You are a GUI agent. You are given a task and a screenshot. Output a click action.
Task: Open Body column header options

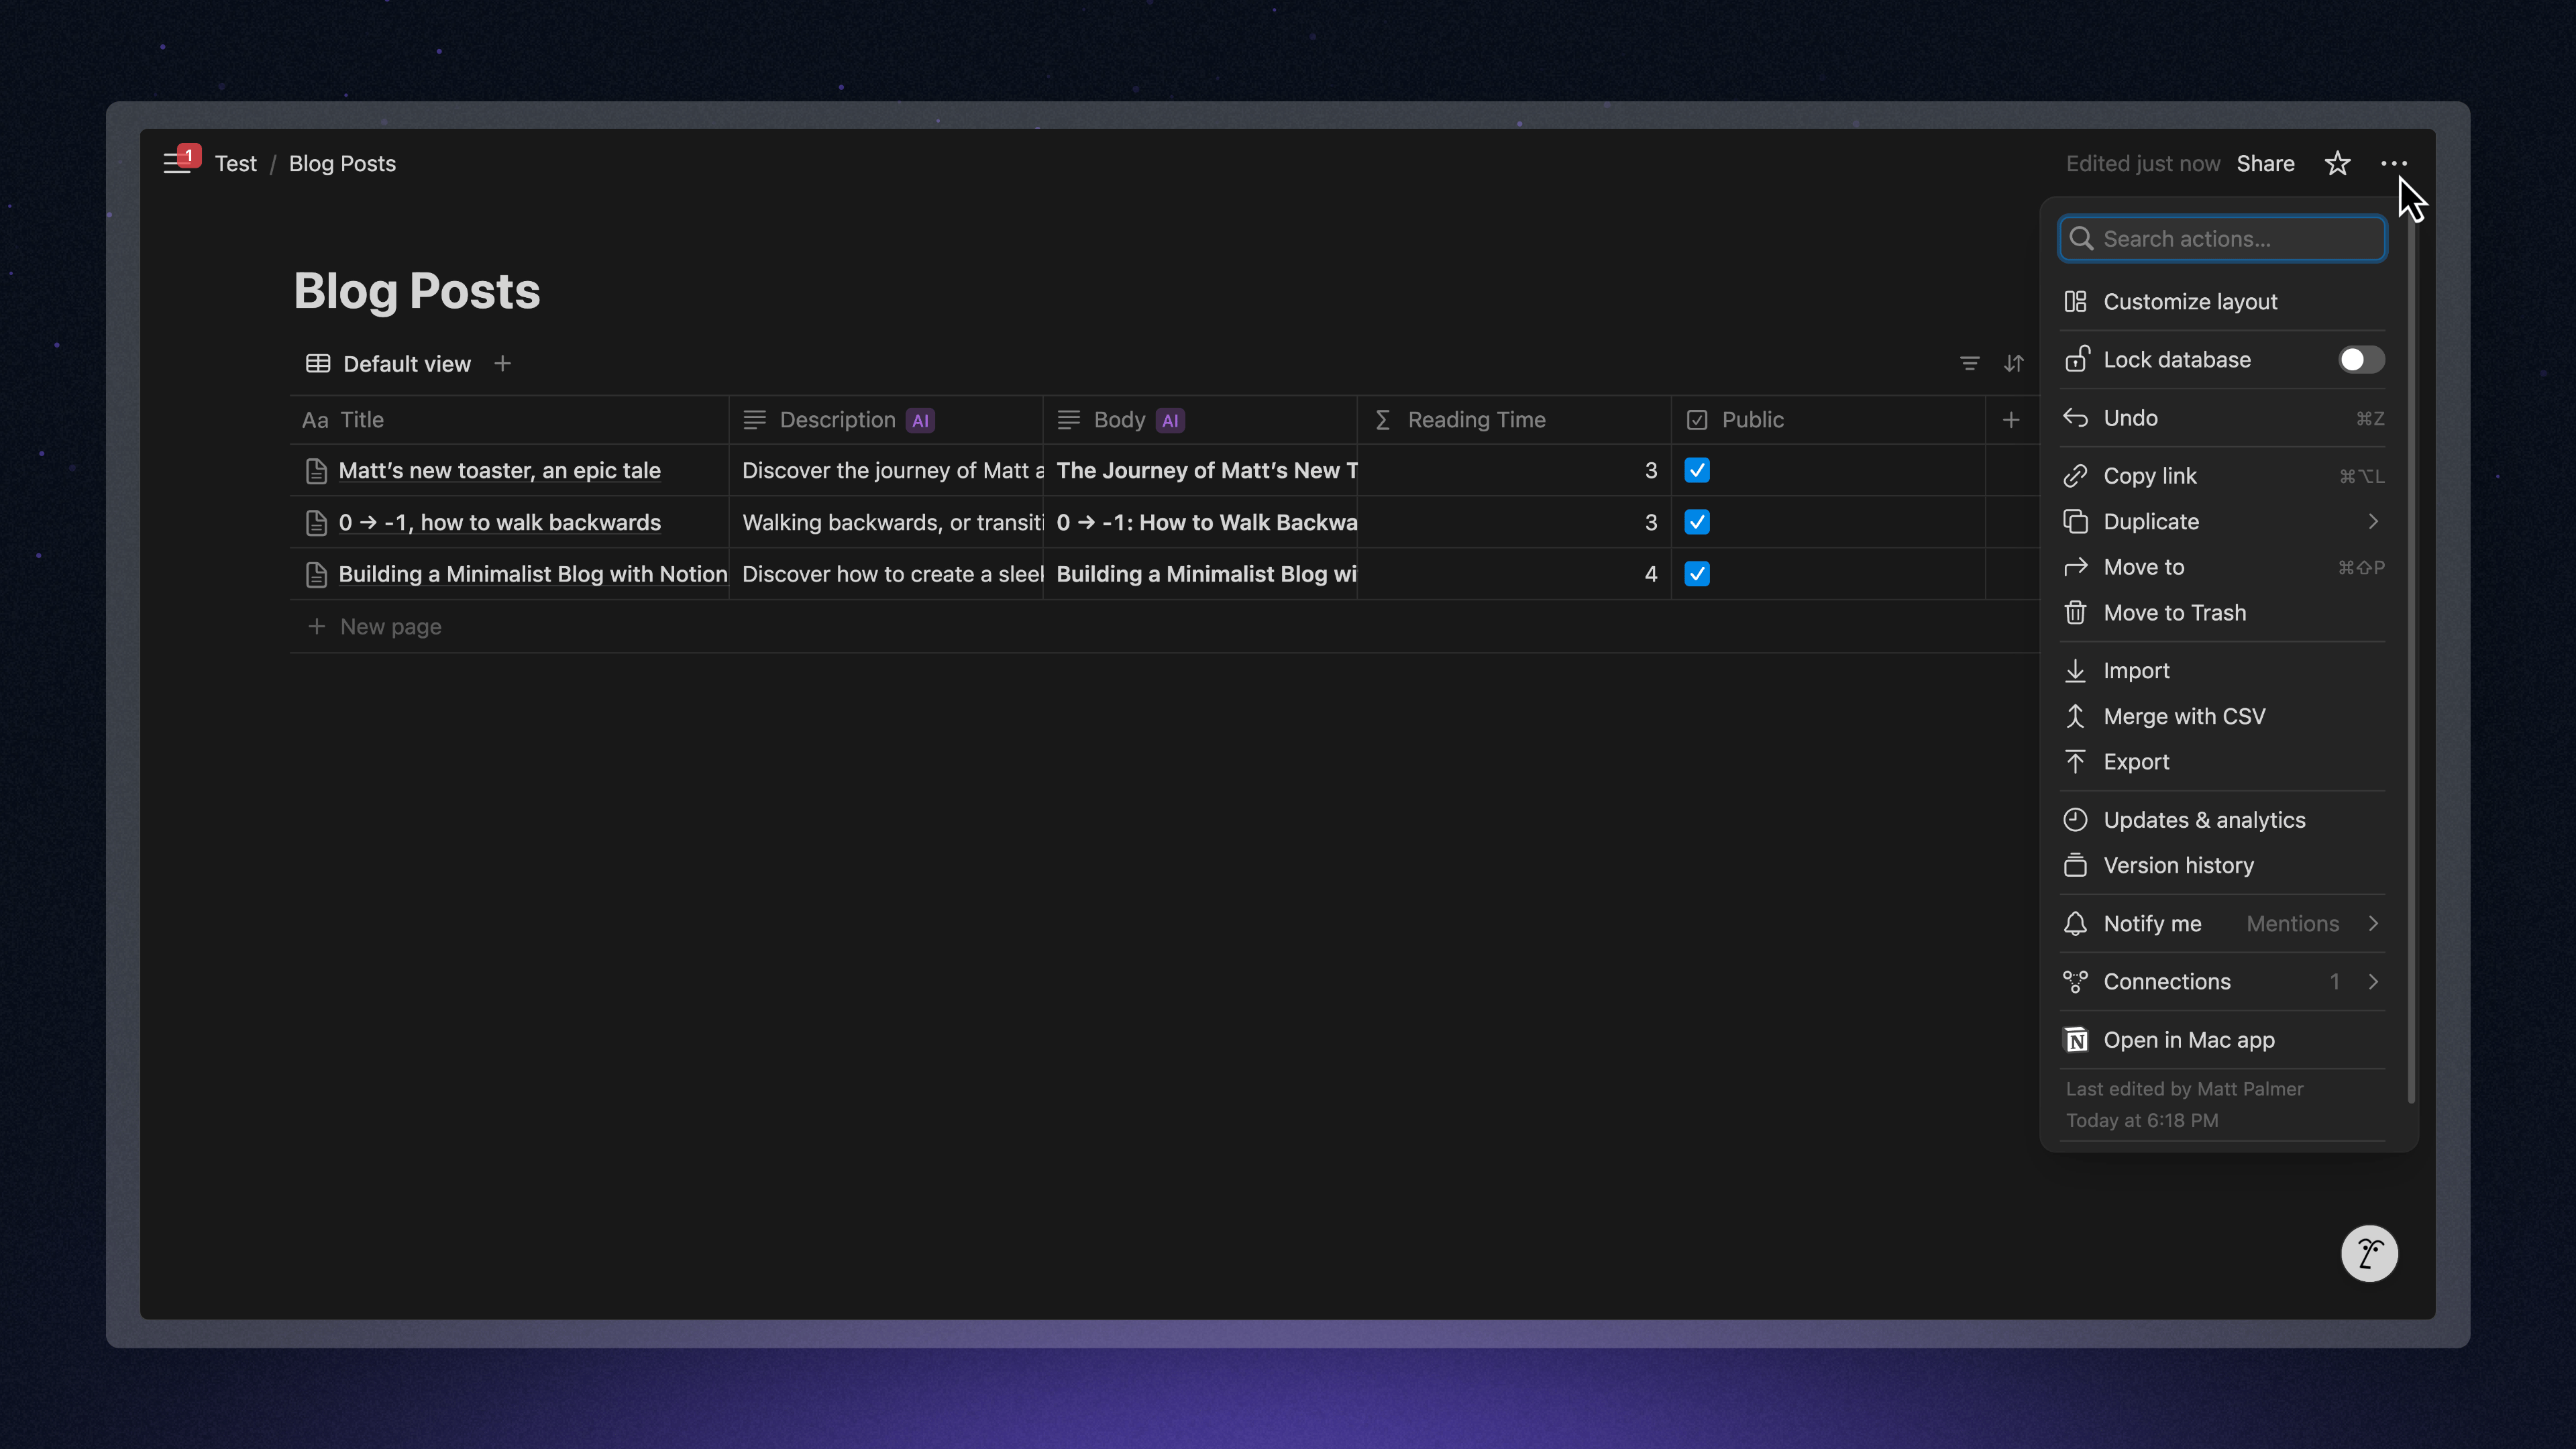coord(1200,420)
